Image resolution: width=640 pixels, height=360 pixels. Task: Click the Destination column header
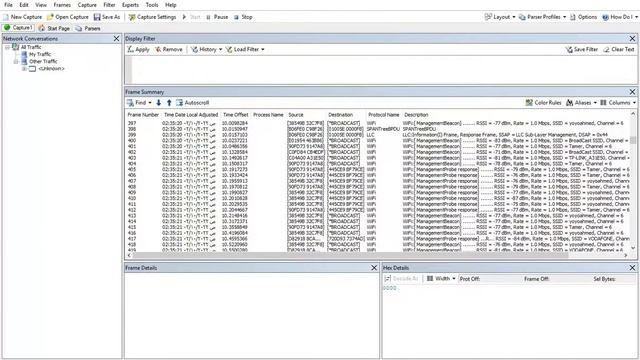(x=340, y=115)
